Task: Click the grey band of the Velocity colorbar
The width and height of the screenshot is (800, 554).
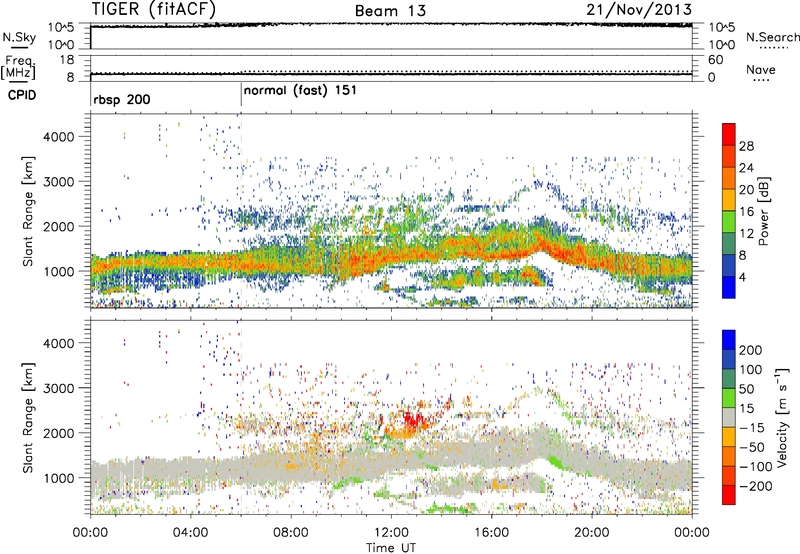Action: click(729, 418)
